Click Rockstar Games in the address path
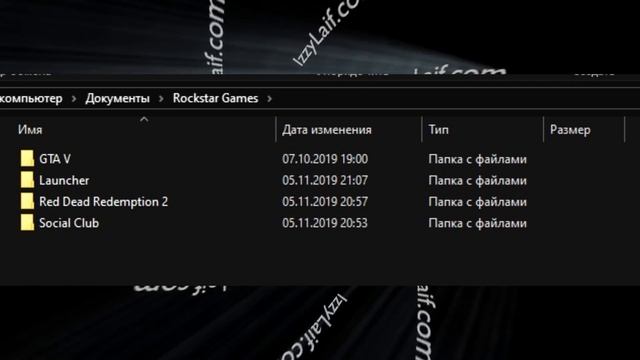 click(x=216, y=98)
